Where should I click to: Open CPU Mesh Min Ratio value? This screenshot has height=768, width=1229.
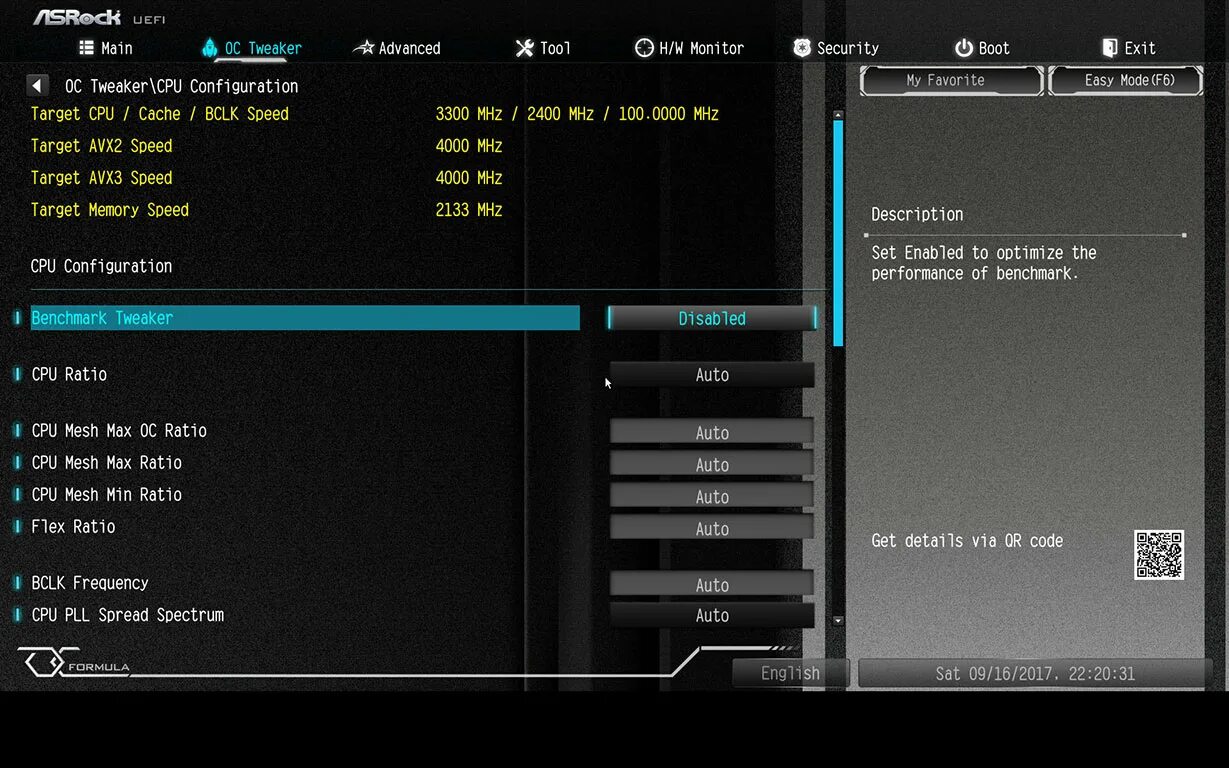point(712,496)
